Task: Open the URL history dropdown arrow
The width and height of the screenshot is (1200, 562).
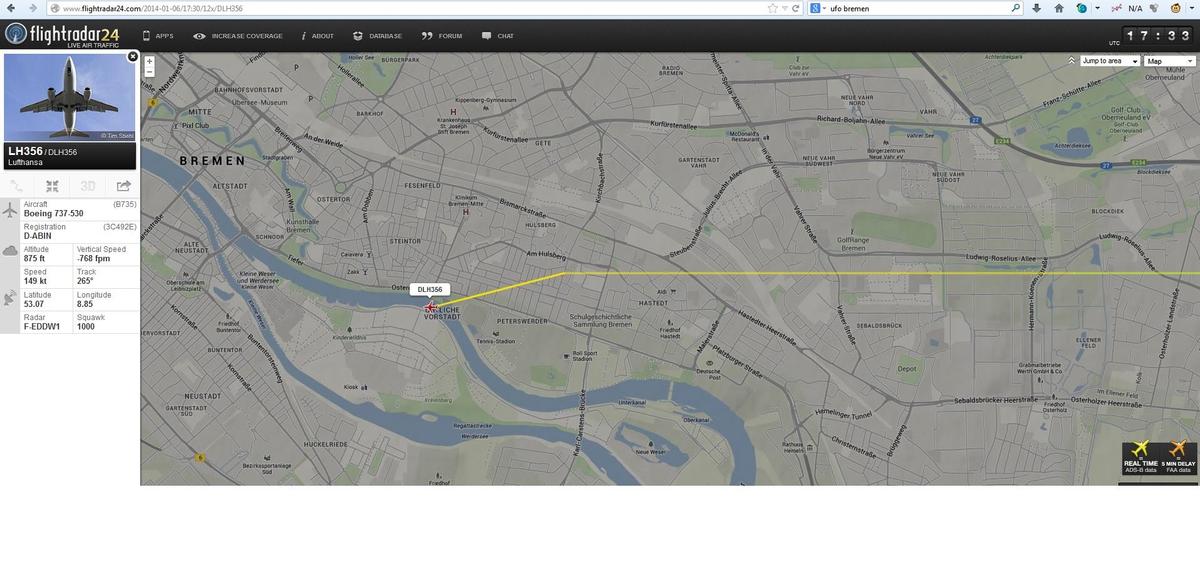Action: (x=785, y=8)
